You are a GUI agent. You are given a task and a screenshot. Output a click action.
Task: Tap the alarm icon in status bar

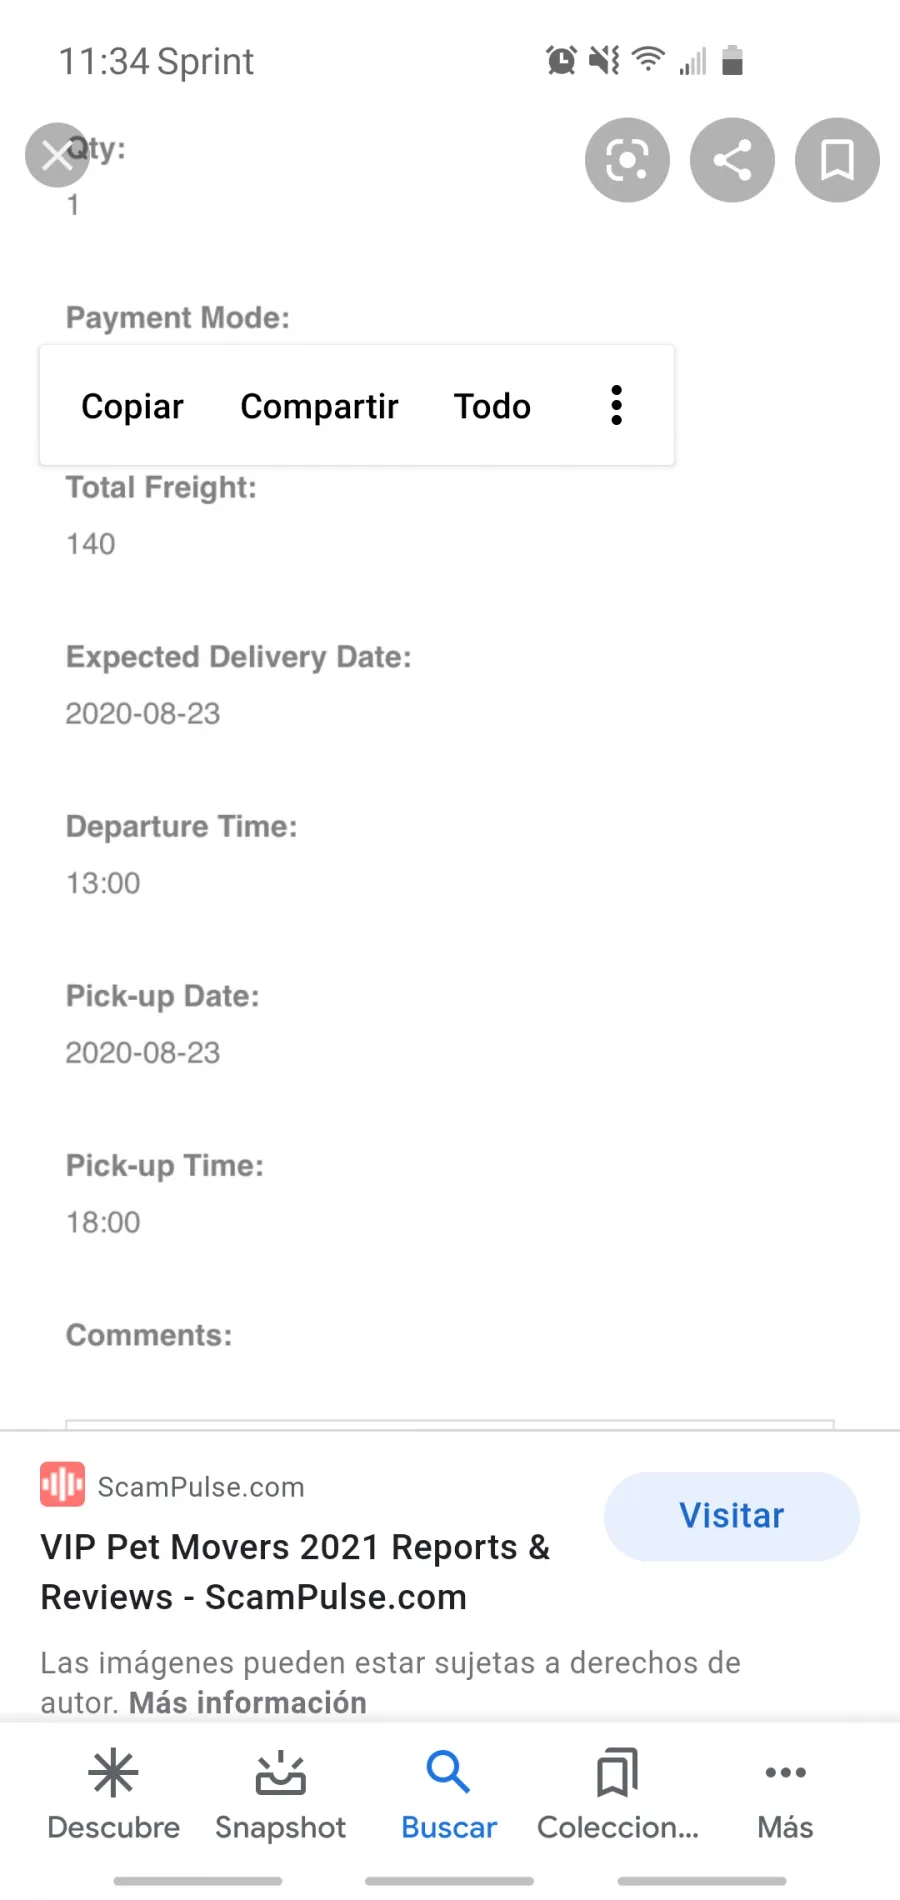pos(561,61)
